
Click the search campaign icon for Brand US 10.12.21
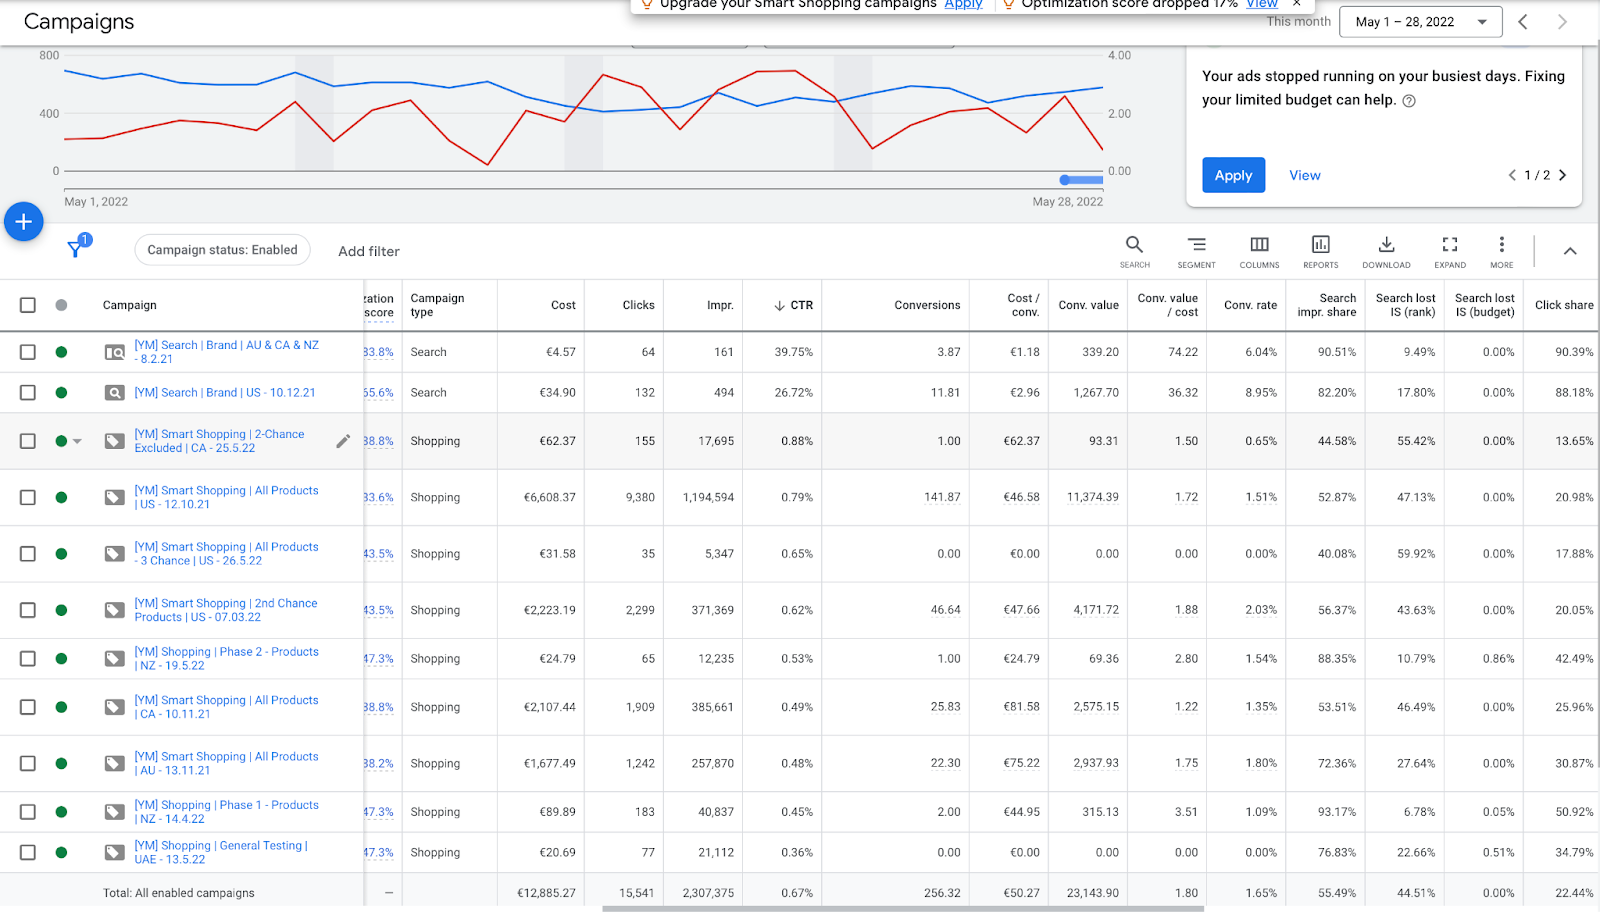pos(115,393)
